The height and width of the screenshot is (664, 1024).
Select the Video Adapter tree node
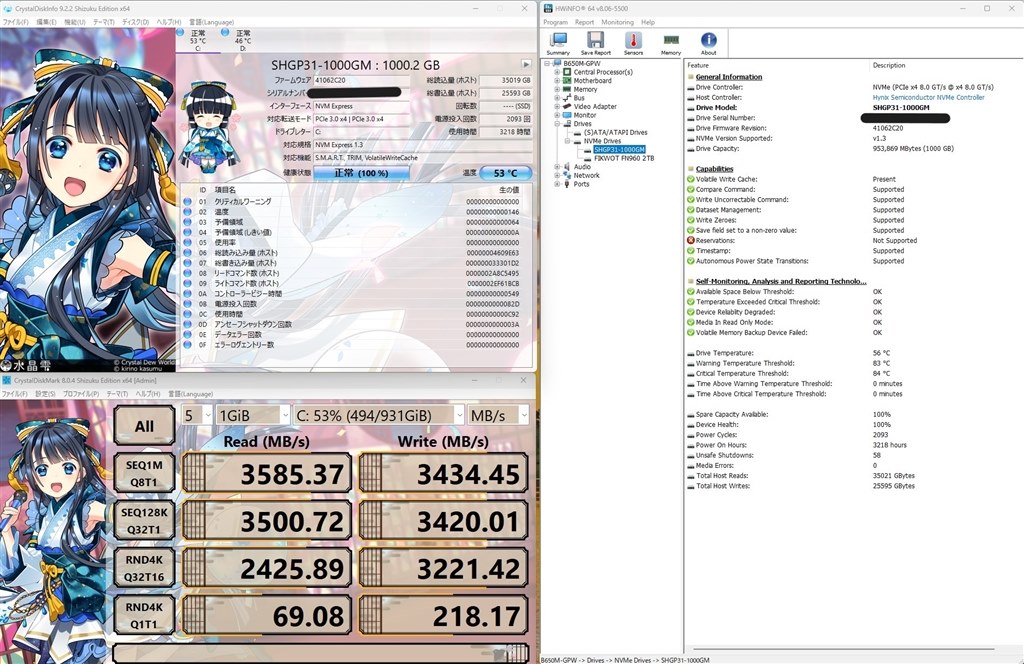(595, 106)
